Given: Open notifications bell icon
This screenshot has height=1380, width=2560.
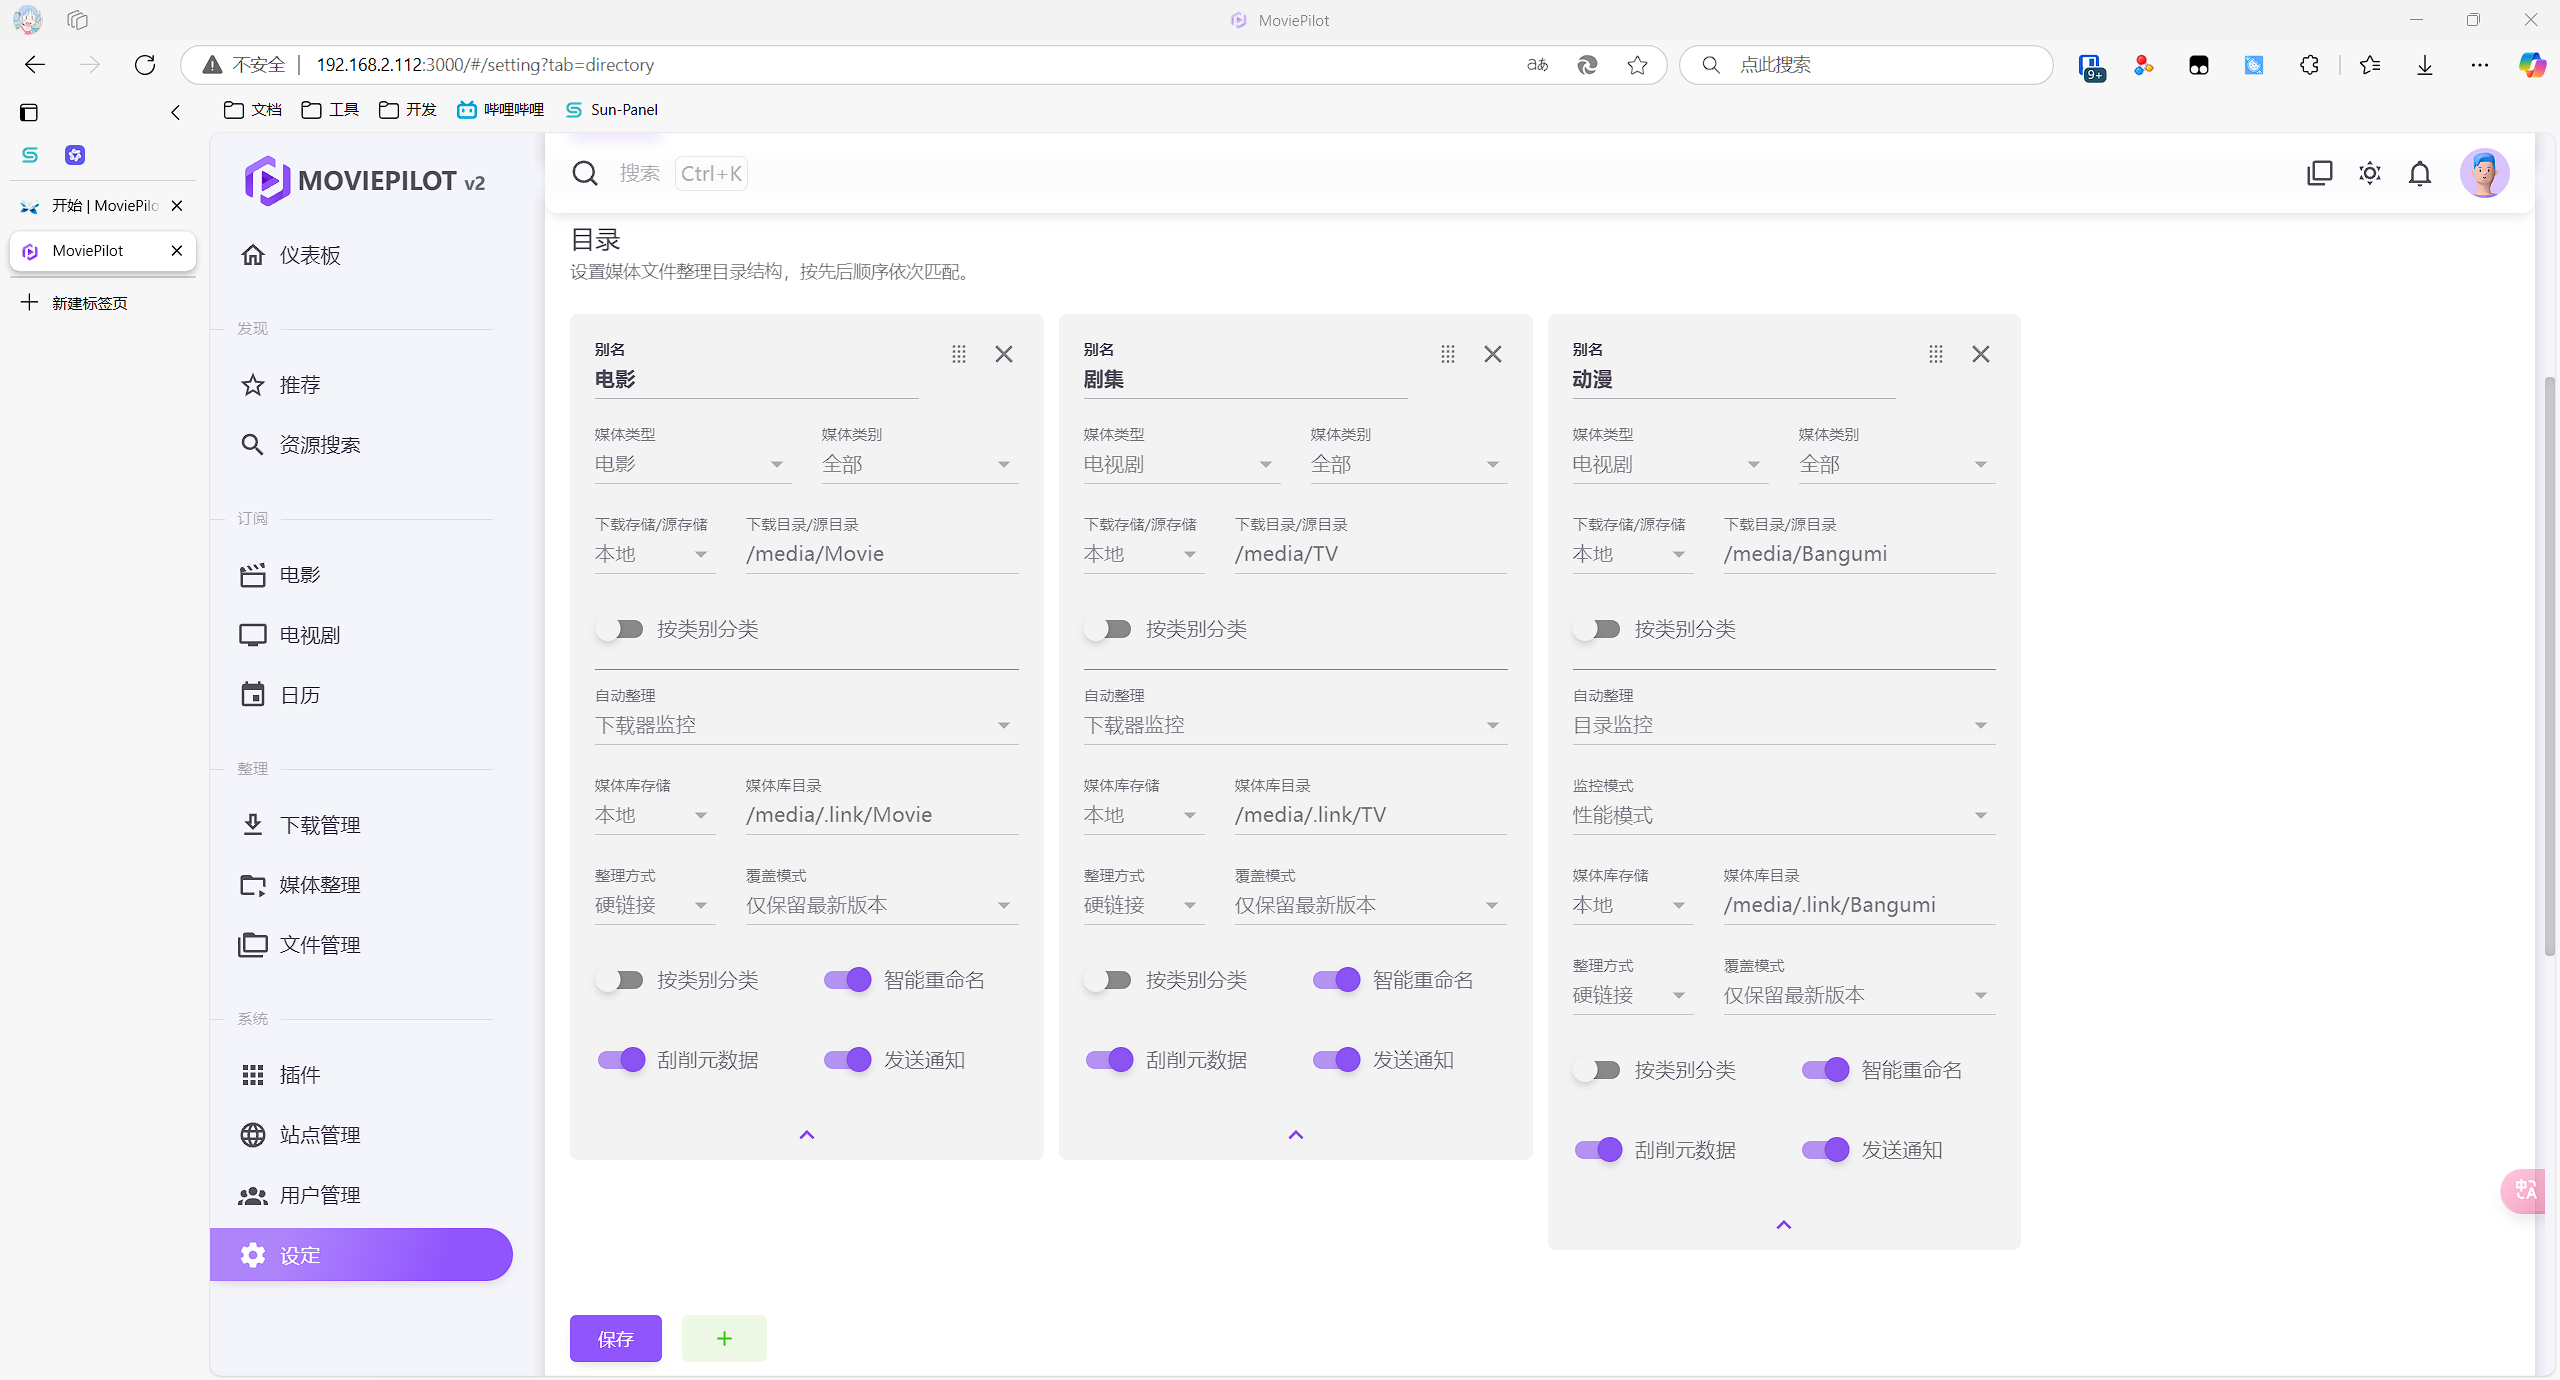Looking at the screenshot, I should pos(2420,173).
